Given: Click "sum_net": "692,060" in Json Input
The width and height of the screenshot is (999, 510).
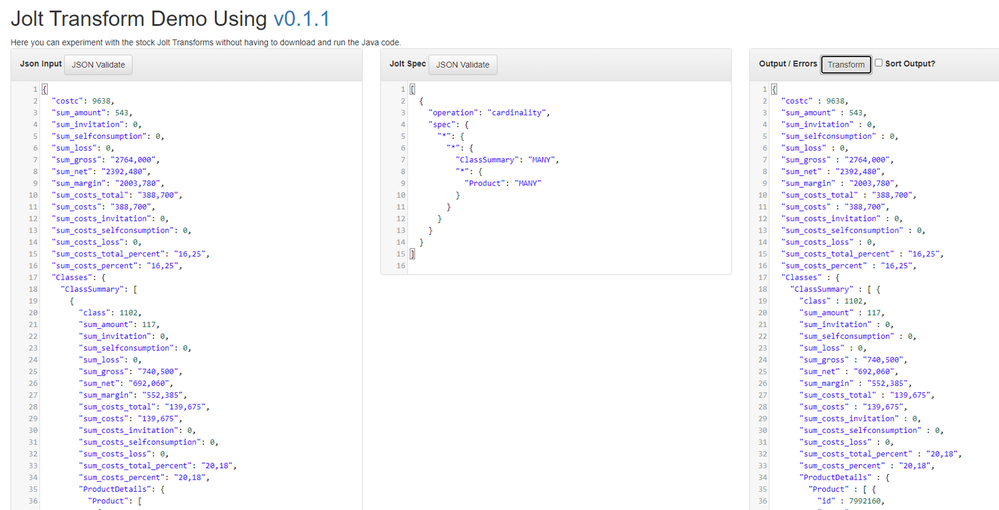Looking at the screenshot, I should [x=126, y=383].
